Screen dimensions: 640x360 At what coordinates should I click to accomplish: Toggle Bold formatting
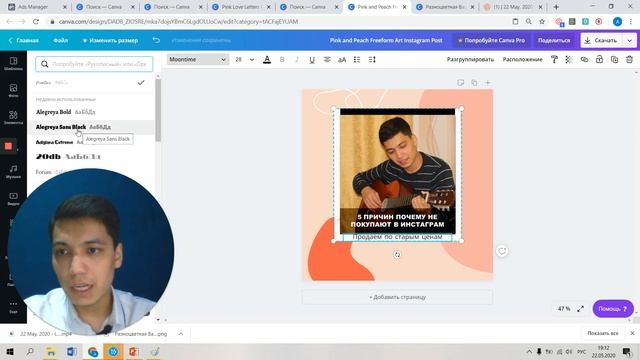(x=282, y=60)
